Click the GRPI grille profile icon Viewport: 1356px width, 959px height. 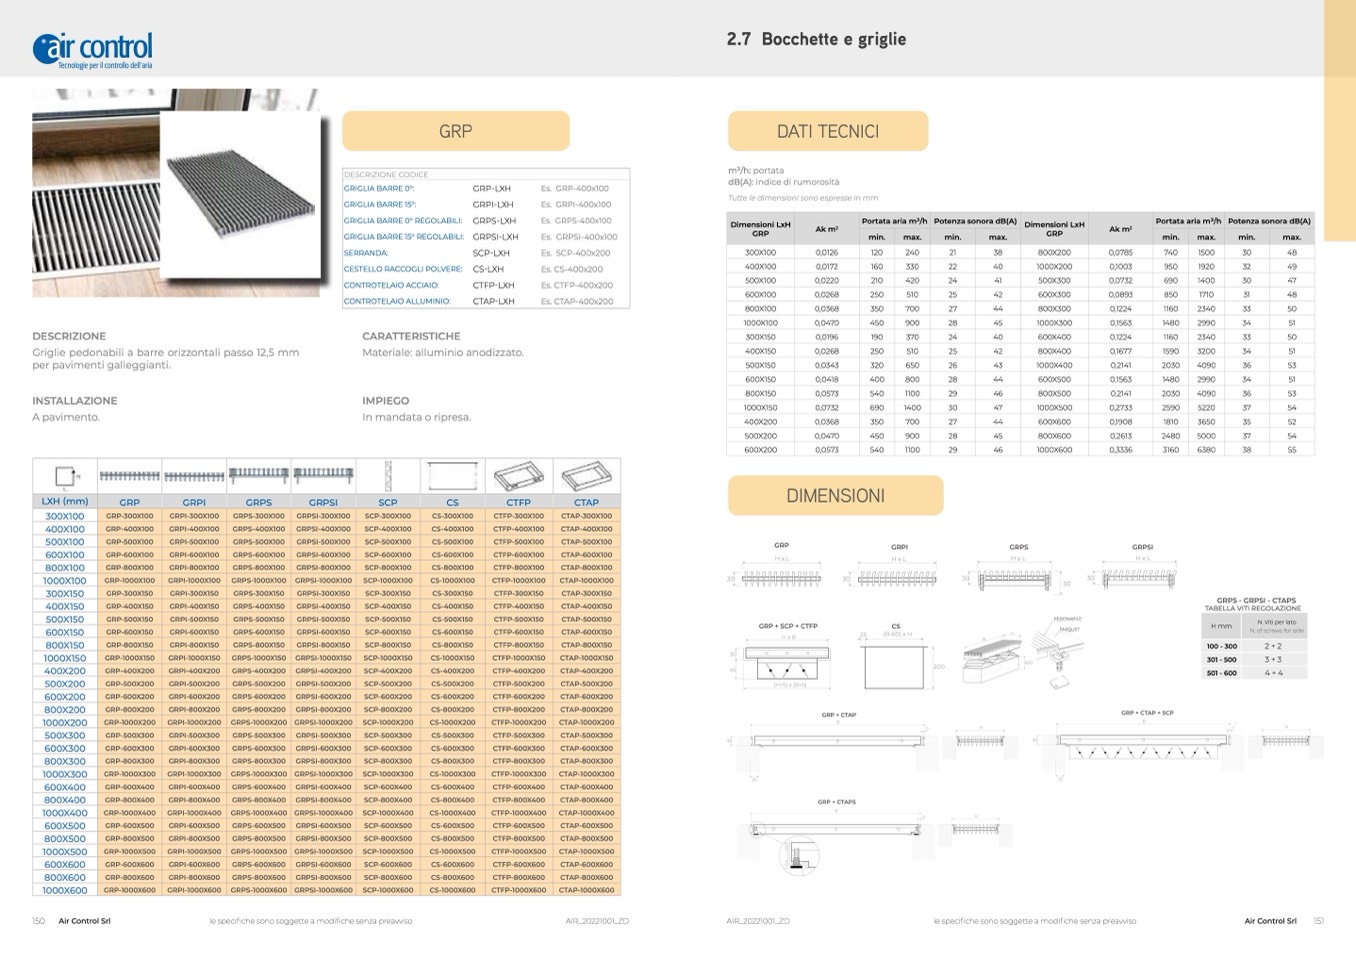194,476
